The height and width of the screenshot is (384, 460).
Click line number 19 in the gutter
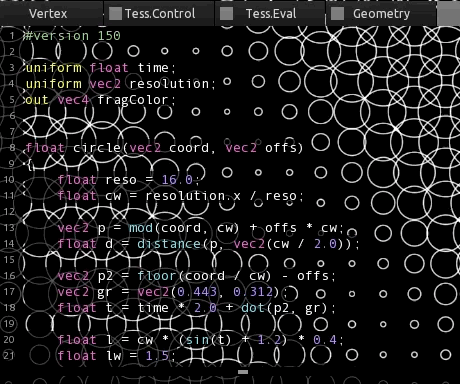(x=9, y=324)
